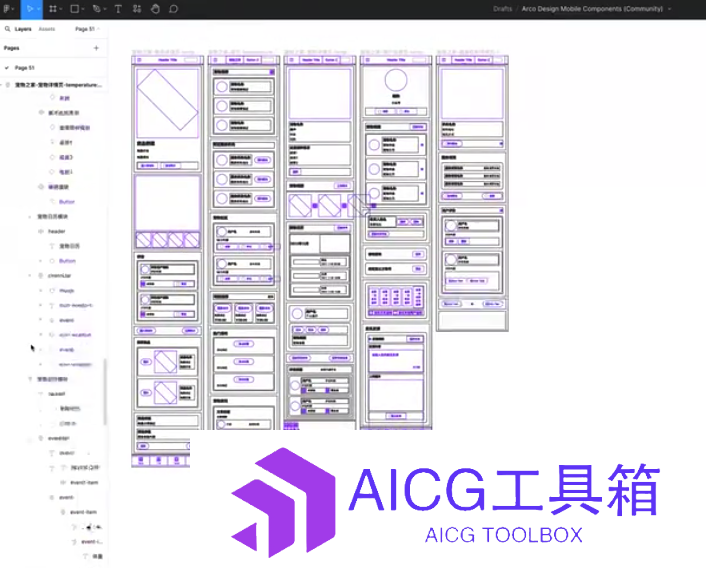The height and width of the screenshot is (568, 706).
Task: Open the shape tools dropdown arrow
Action: click(x=83, y=9)
